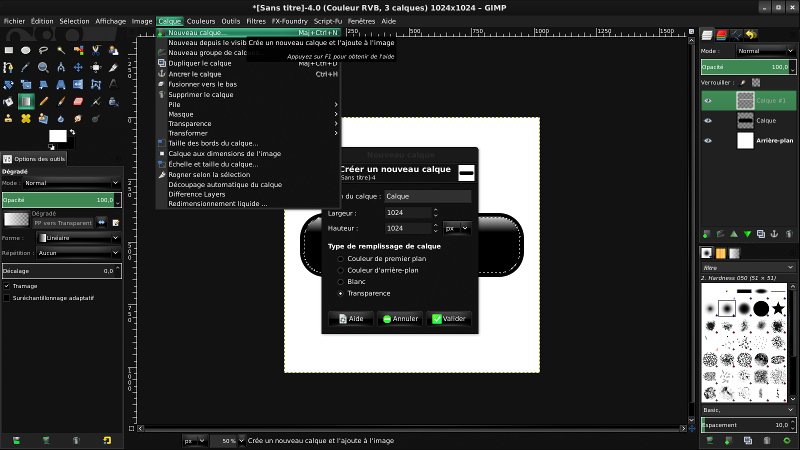Open the Fichier menu
Viewport: 800px width, 450px height.
[x=14, y=21]
